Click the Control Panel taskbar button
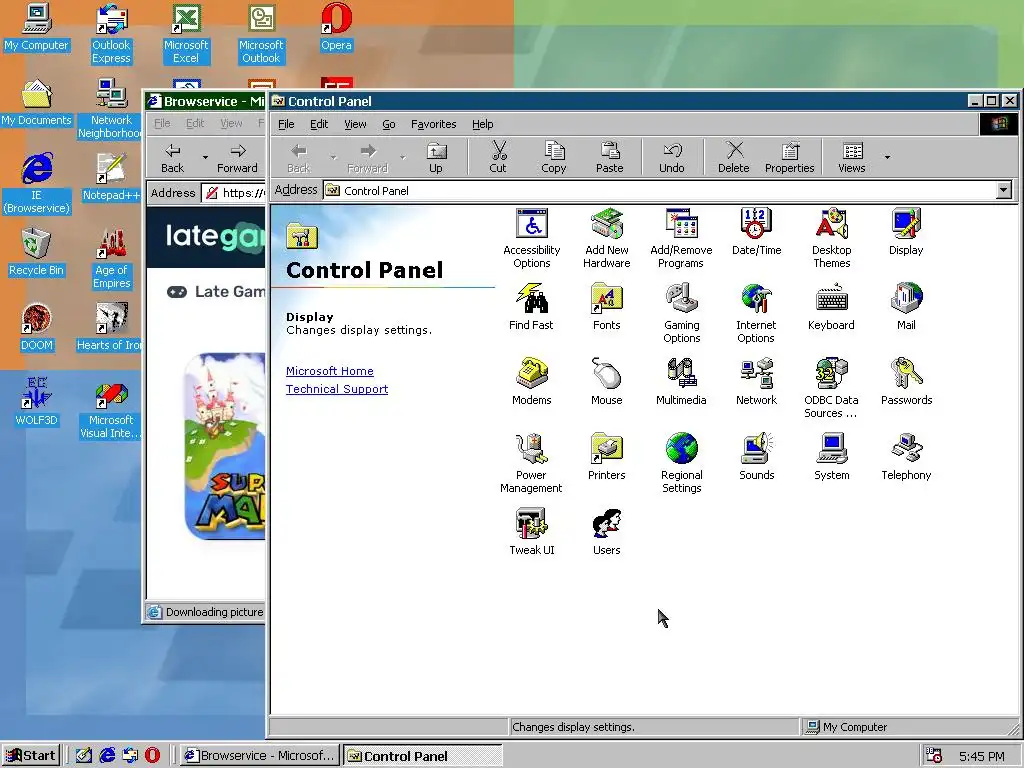This screenshot has height=768, width=1024. (423, 756)
